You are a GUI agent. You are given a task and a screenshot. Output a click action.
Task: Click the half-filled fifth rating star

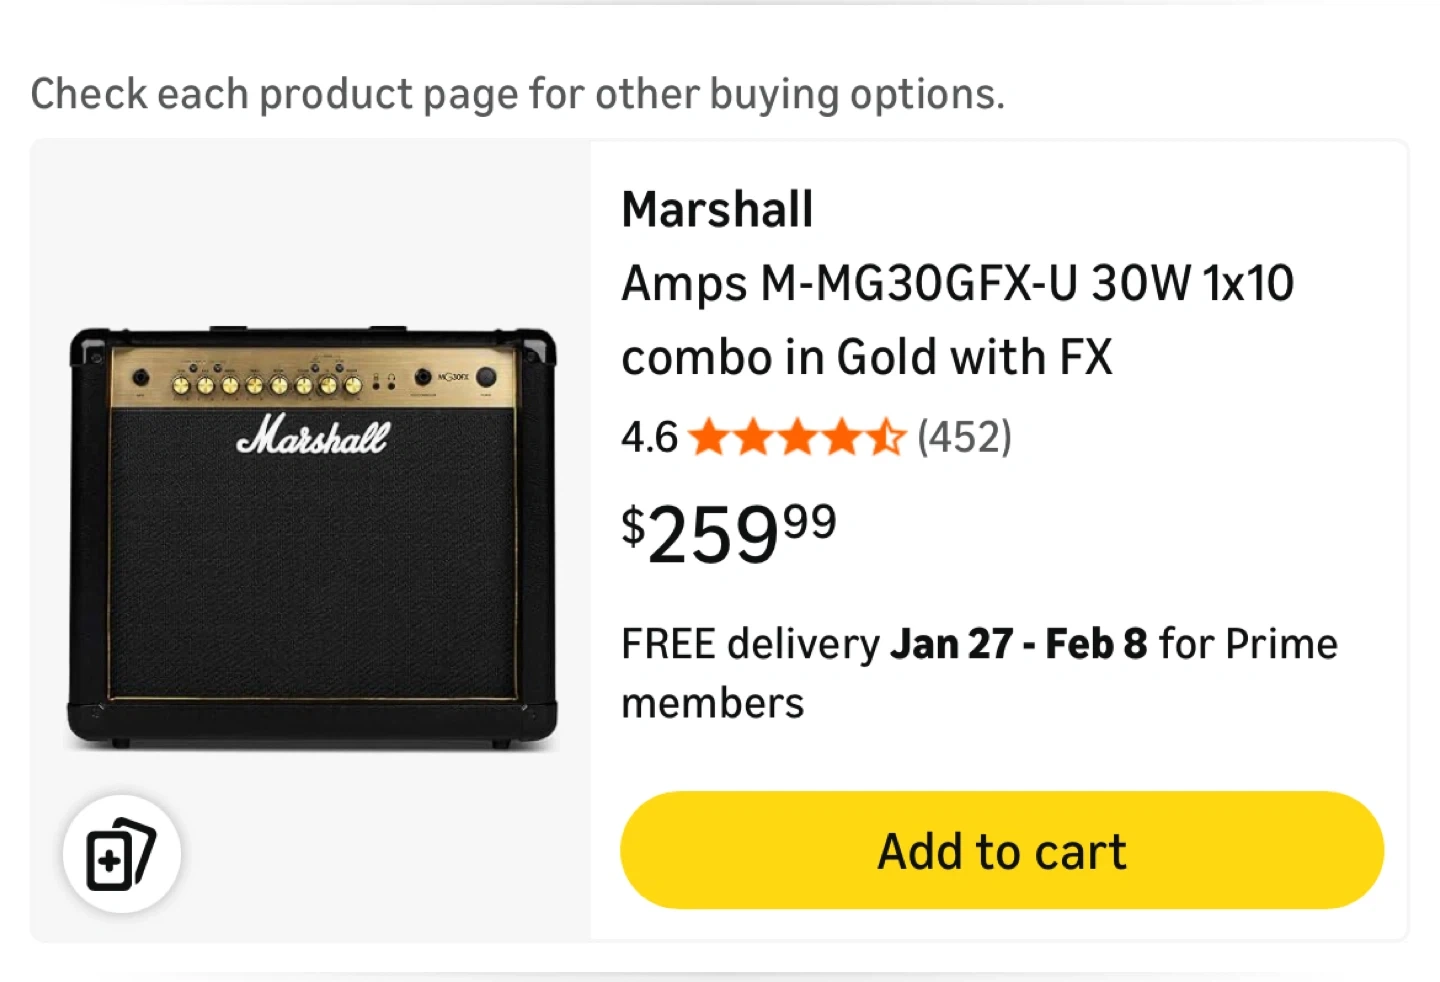pyautogui.click(x=886, y=438)
